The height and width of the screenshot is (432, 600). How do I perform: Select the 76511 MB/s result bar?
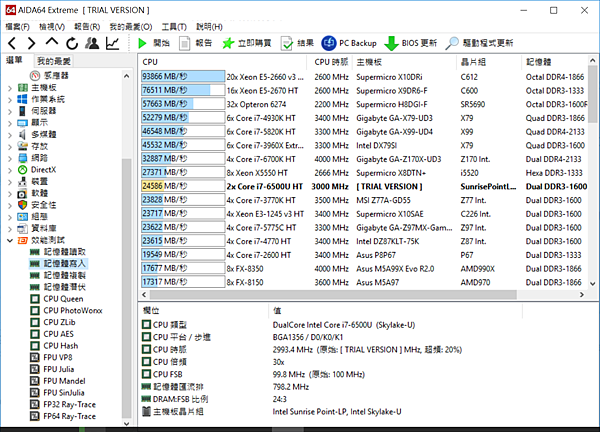[x=183, y=90]
